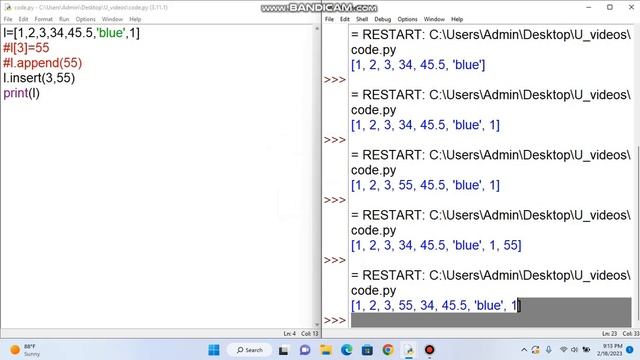Image resolution: width=640 pixels, height=360 pixels.
Task: Click the code.py editor title bar icon
Action: pos(8,7)
